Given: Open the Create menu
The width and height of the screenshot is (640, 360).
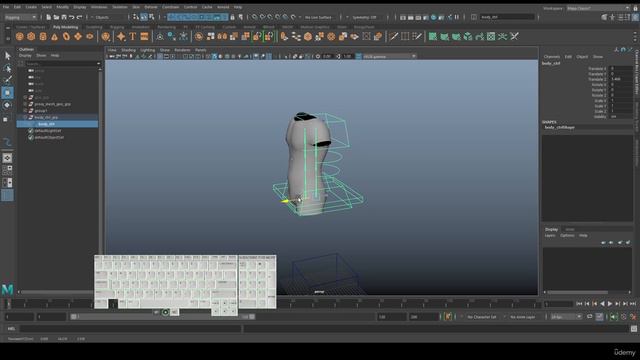Looking at the screenshot, I should [31, 7].
